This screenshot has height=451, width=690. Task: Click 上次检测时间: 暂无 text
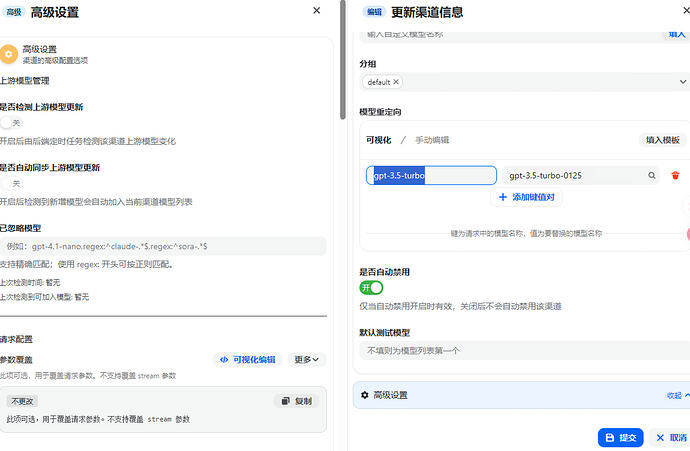(x=30, y=282)
